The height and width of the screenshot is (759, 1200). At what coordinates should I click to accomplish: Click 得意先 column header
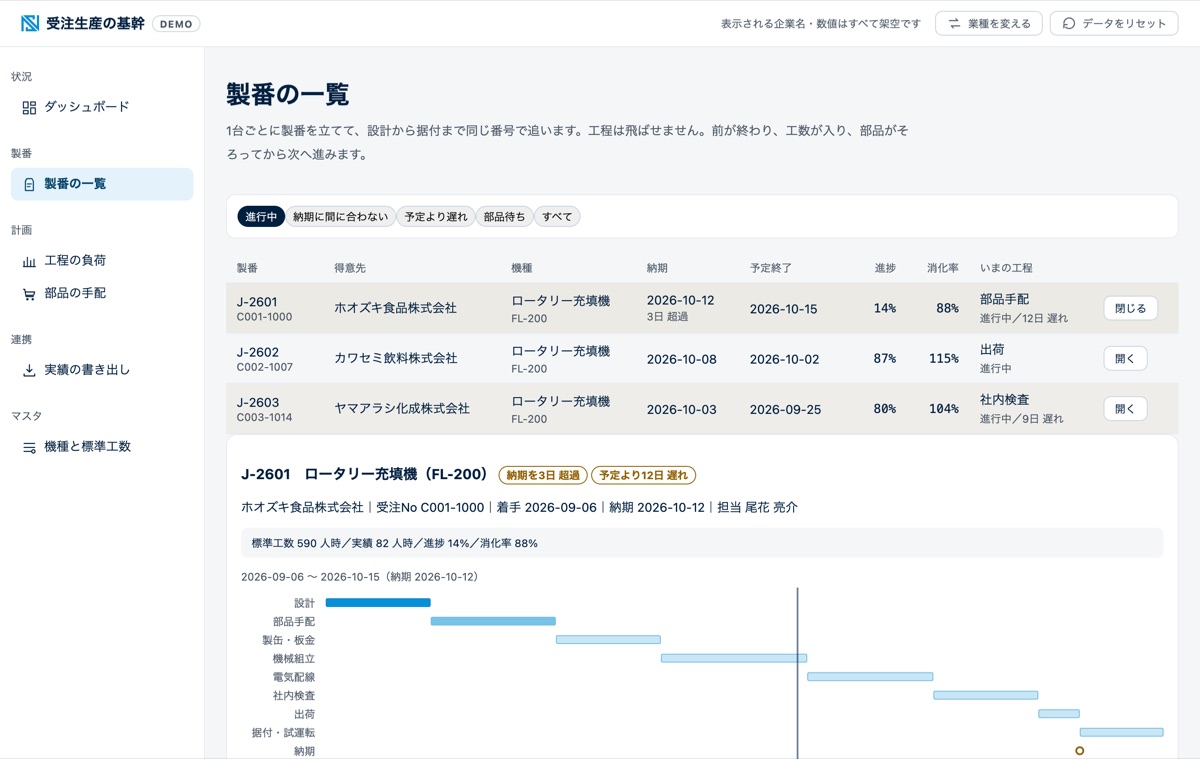point(350,268)
